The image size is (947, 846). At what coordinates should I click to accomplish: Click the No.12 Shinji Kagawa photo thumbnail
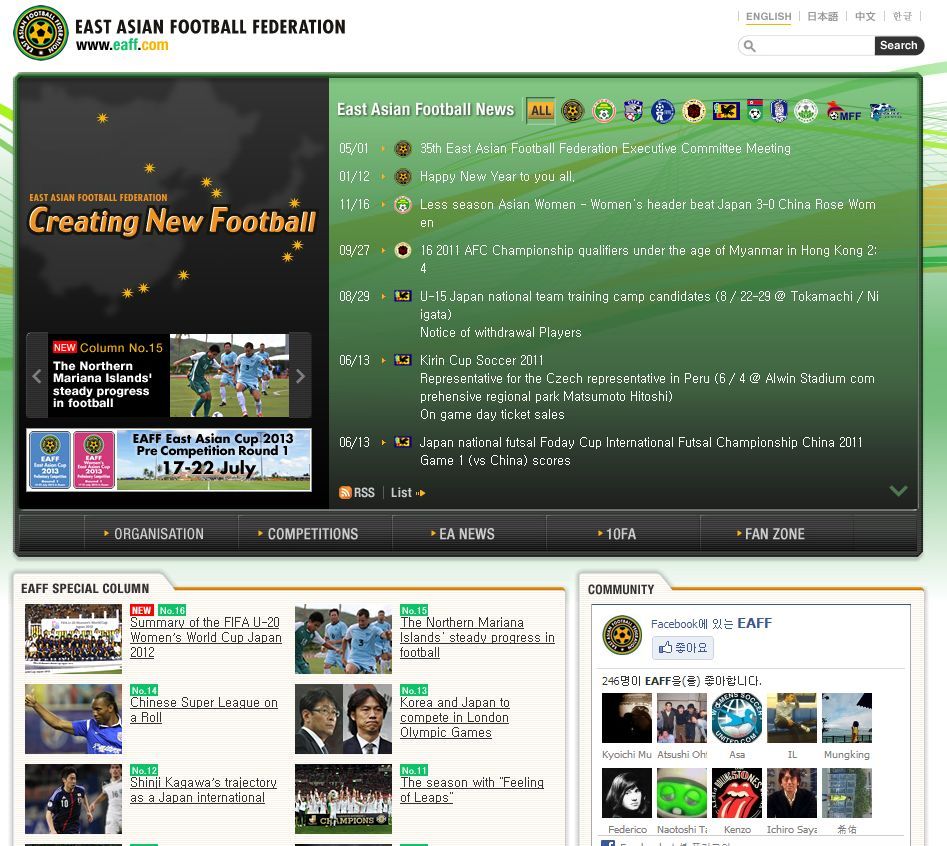point(73,799)
